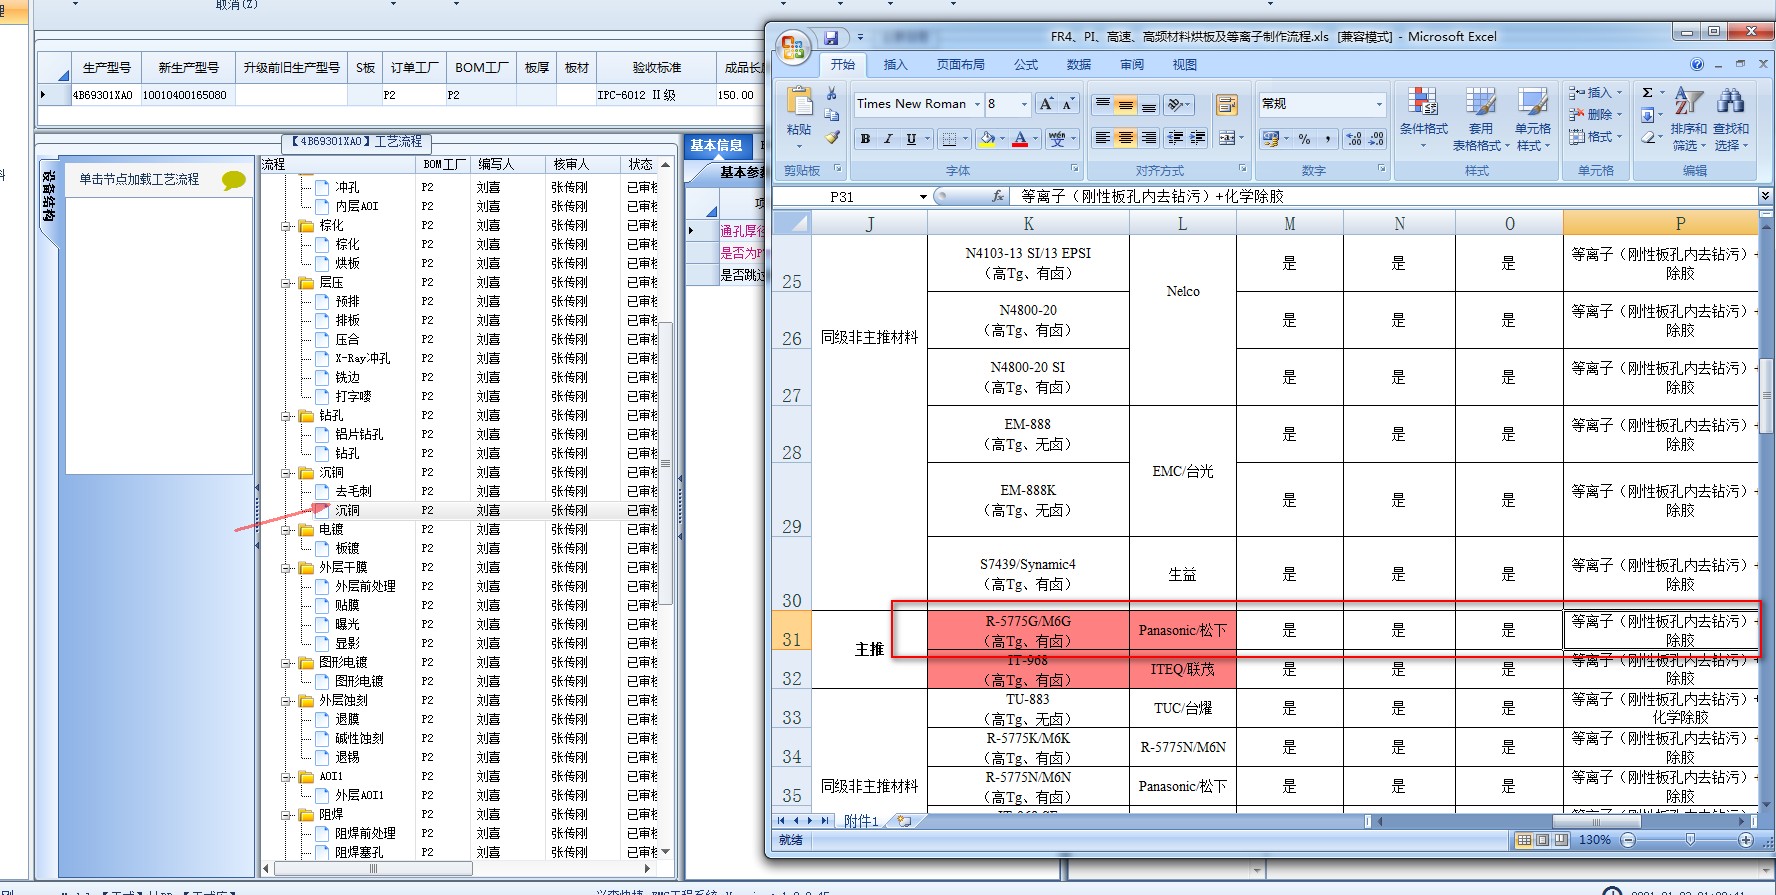The image size is (1776, 895).
Task: Toggle top vertical alignment
Action: click(x=1102, y=104)
